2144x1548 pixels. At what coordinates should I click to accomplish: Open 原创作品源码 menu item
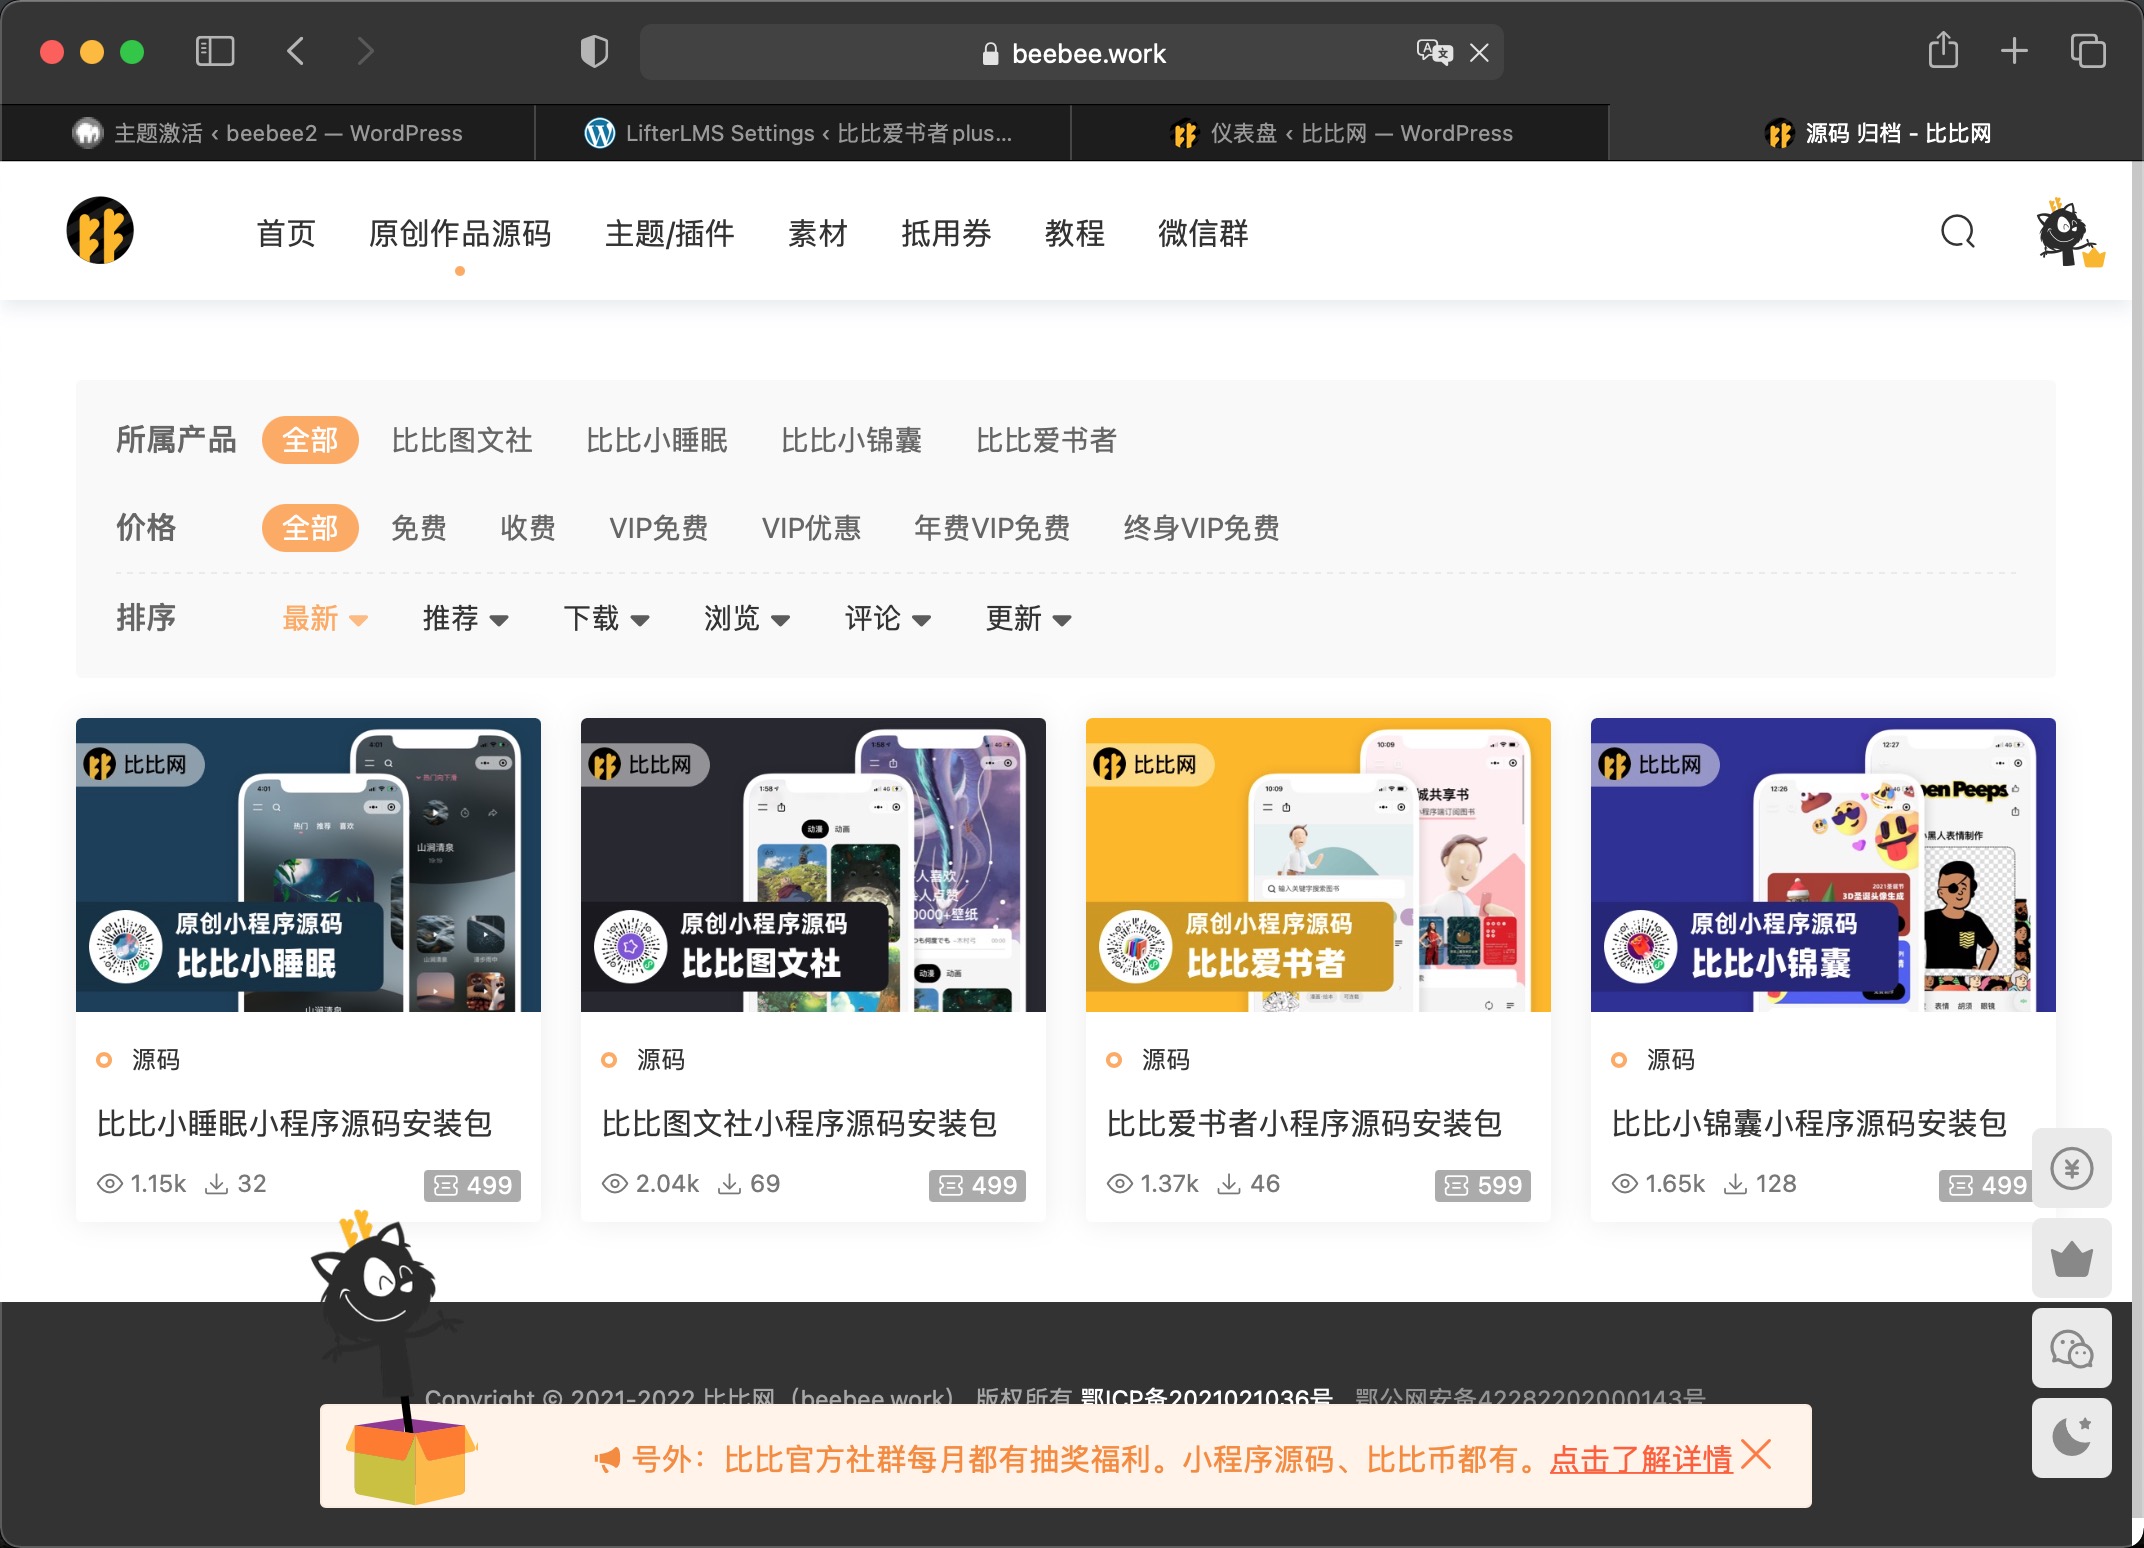pos(460,233)
